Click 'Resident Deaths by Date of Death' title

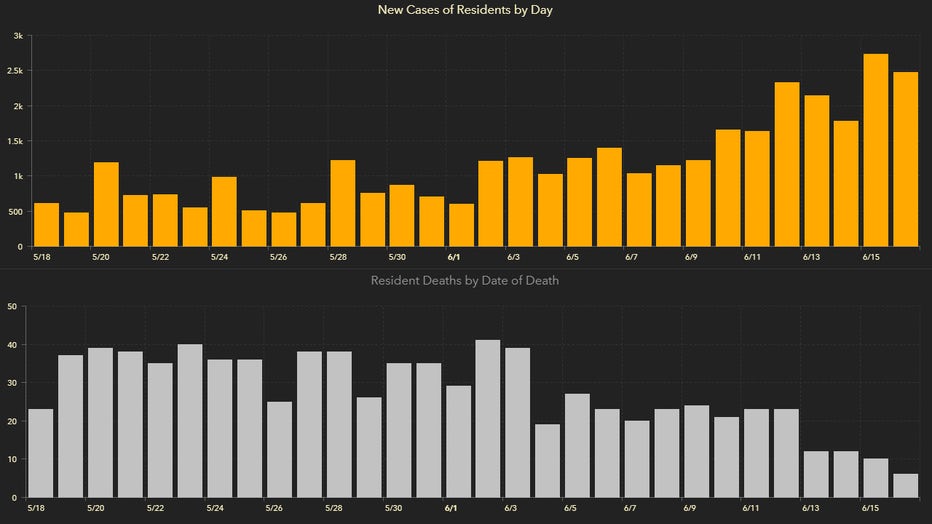(465, 280)
